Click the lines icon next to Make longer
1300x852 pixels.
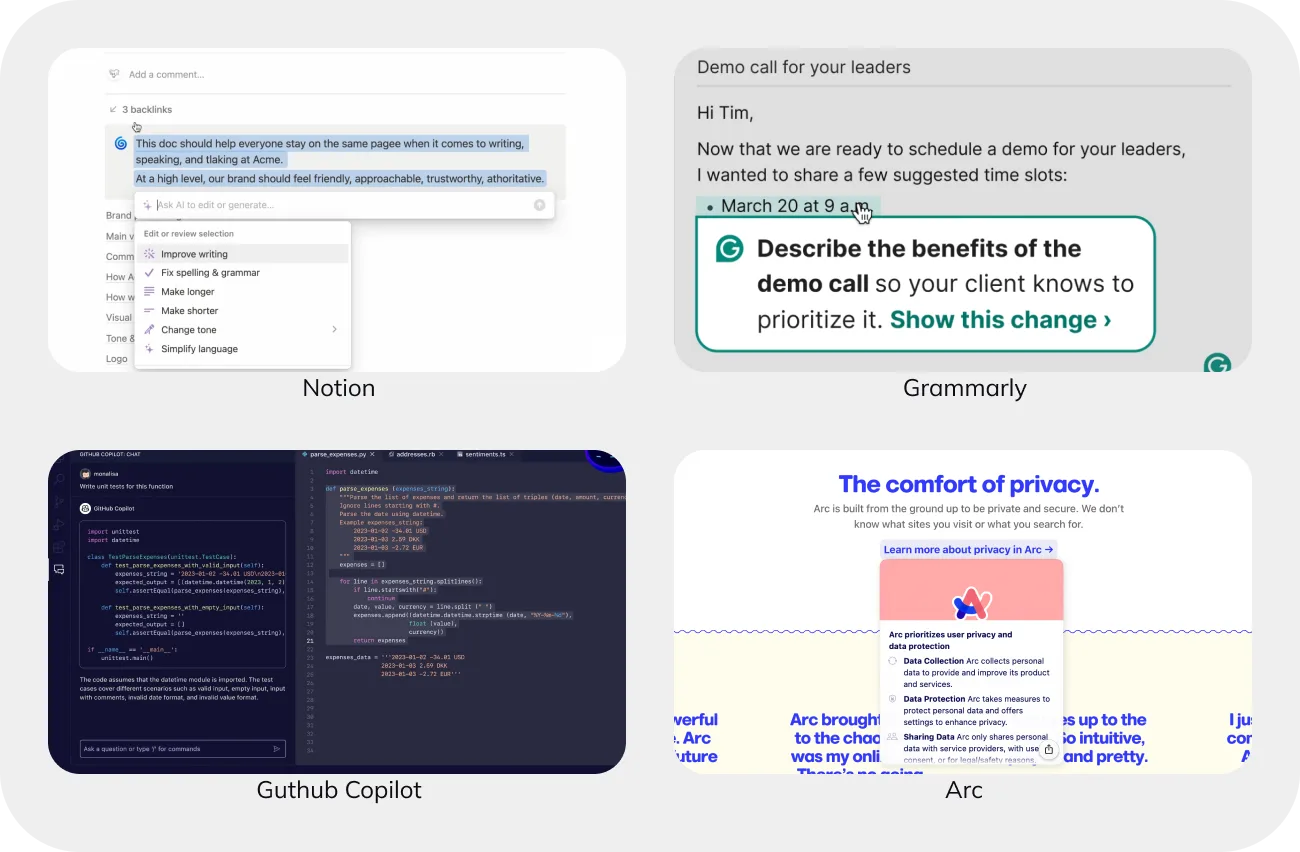[149, 292]
